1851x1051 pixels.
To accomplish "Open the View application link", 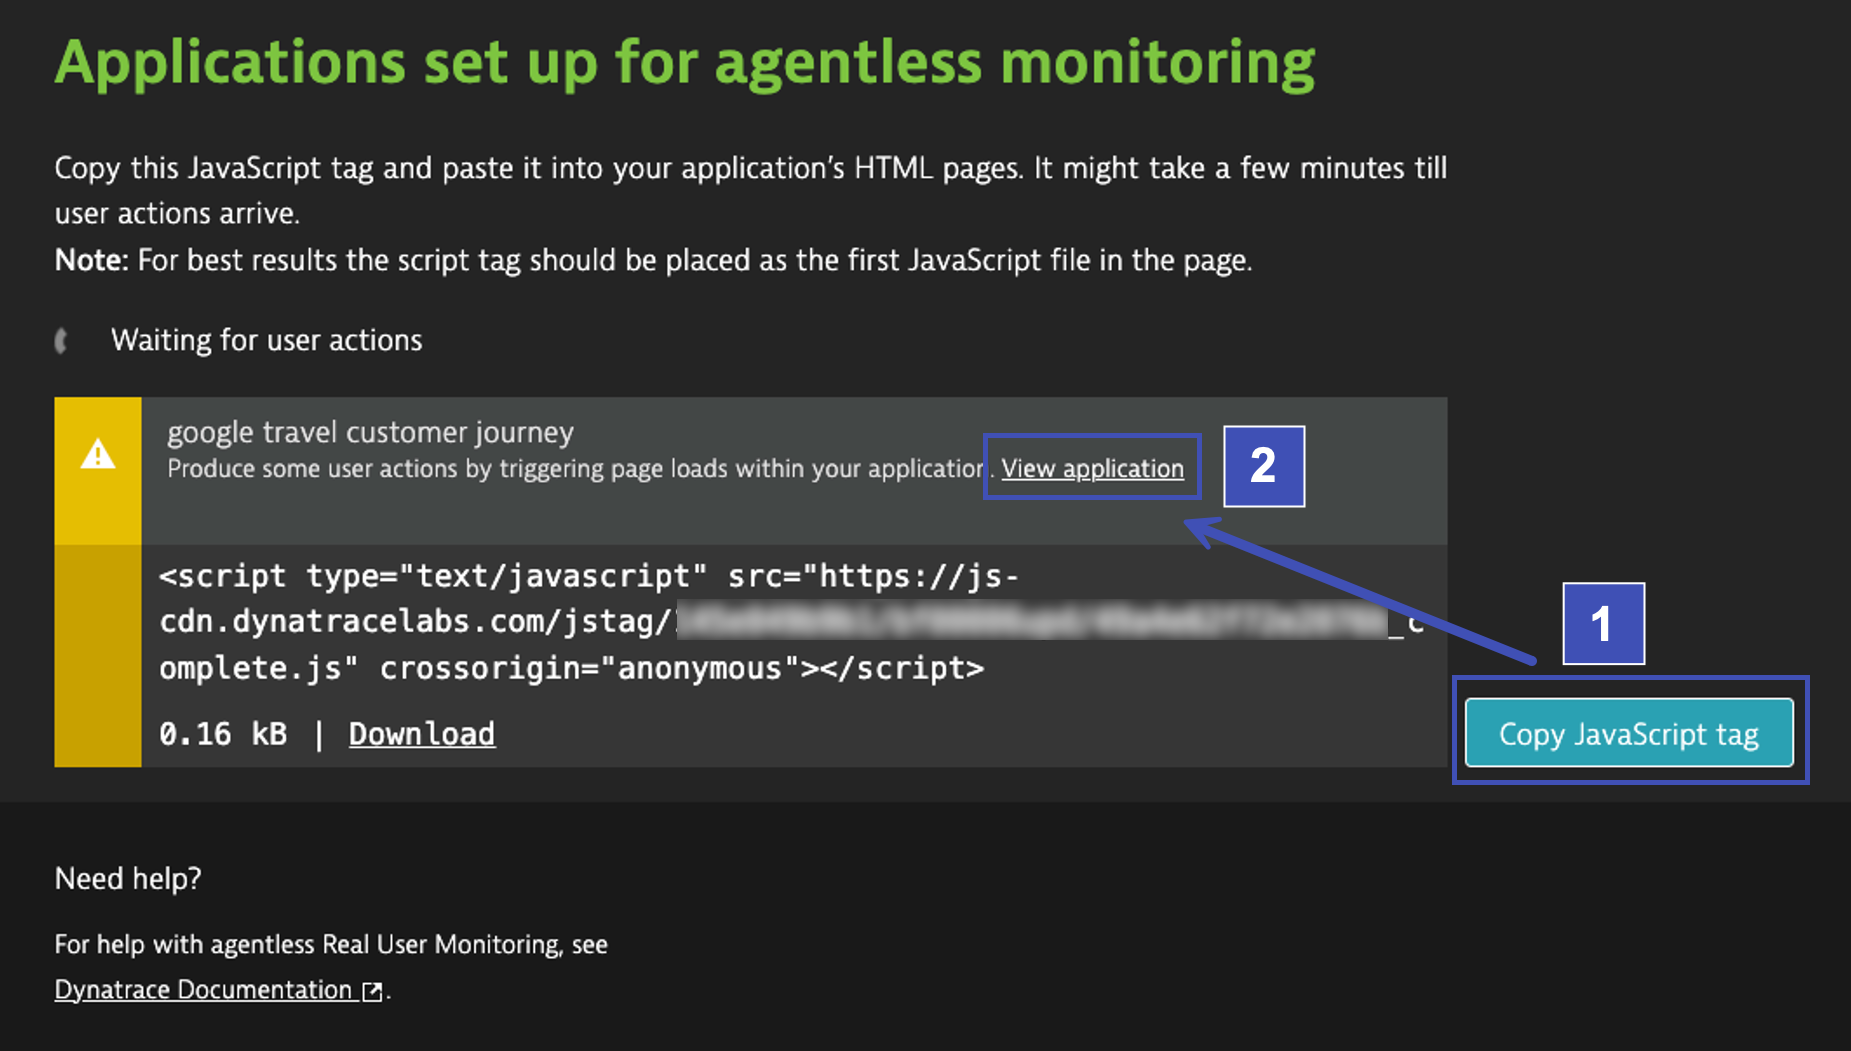I will (1092, 468).
